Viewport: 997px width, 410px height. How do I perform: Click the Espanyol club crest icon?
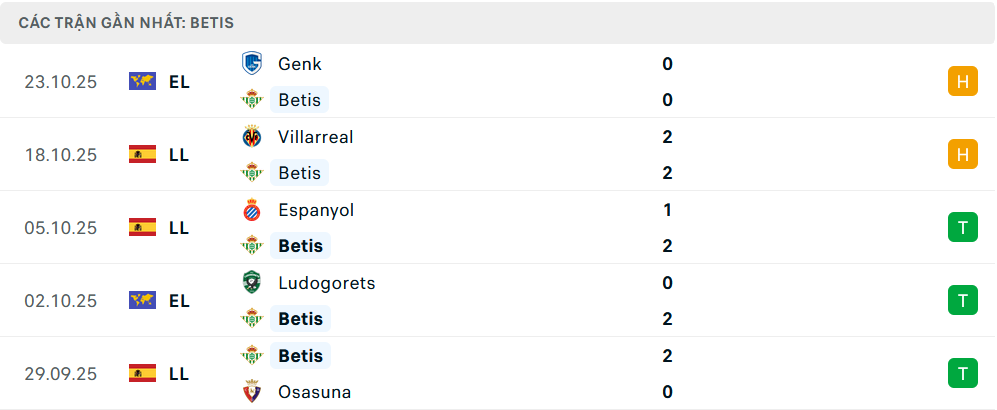(x=251, y=210)
